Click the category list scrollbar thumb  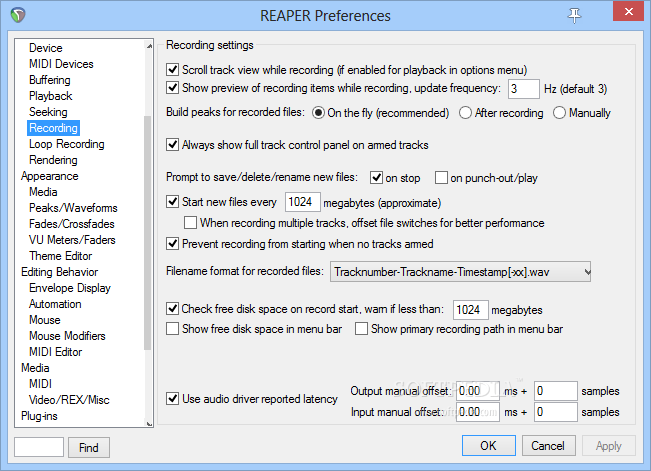point(147,233)
